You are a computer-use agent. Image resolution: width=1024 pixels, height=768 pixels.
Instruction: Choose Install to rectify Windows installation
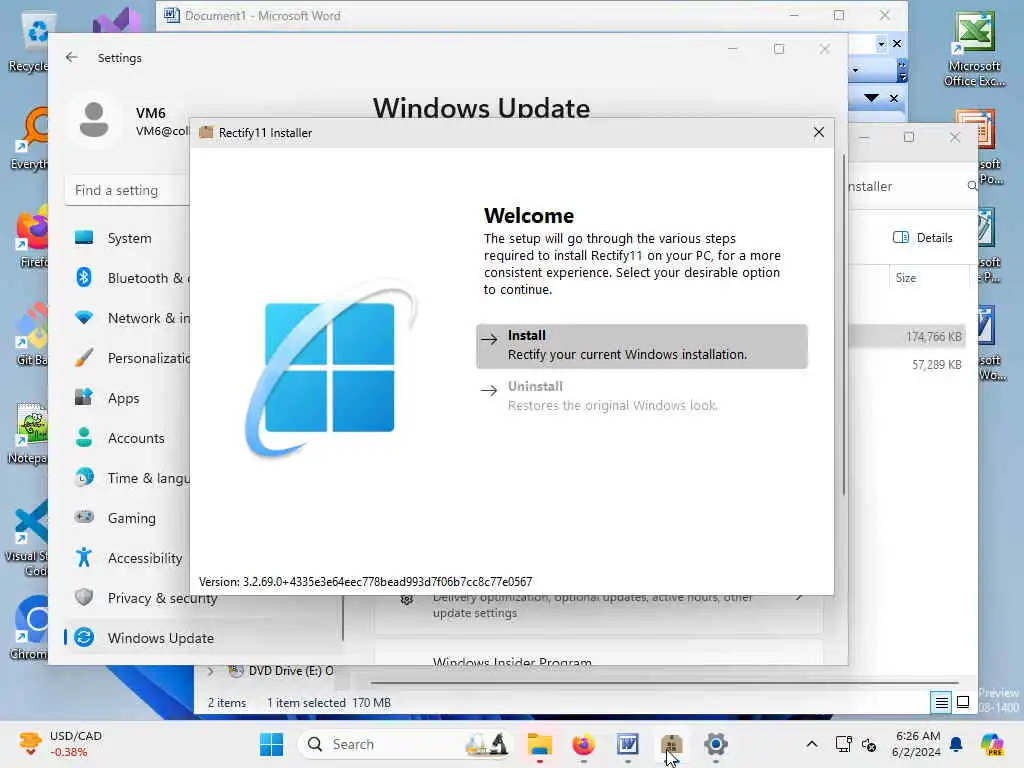[x=641, y=345]
